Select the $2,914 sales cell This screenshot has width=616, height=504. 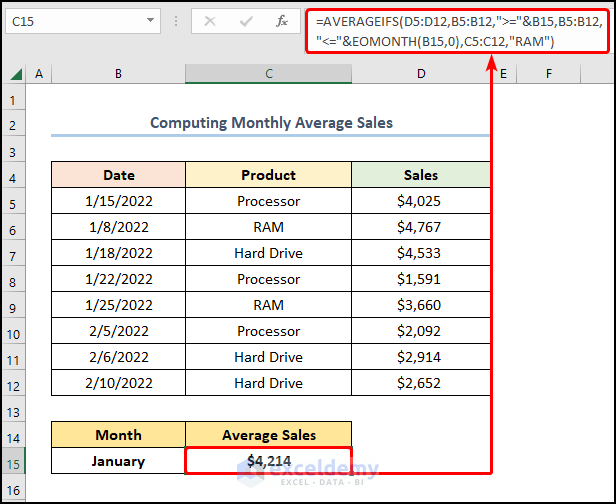[421, 357]
